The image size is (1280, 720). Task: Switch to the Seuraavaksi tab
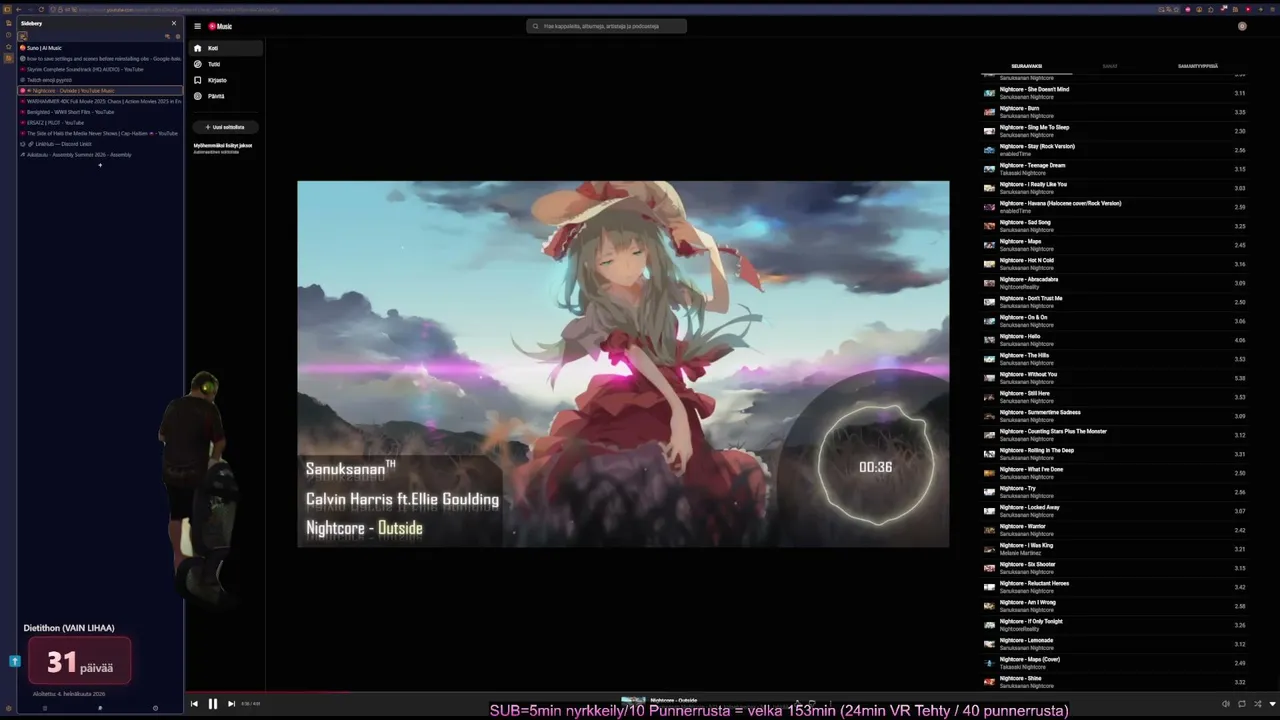point(1026,66)
